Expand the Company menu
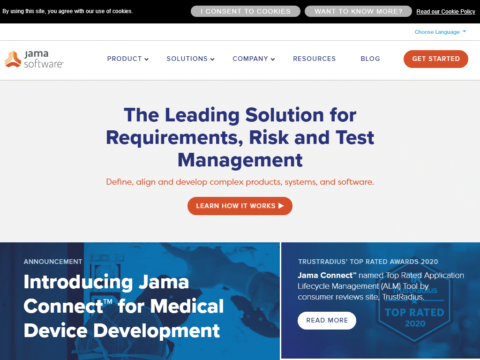480x360 pixels. 254,59
